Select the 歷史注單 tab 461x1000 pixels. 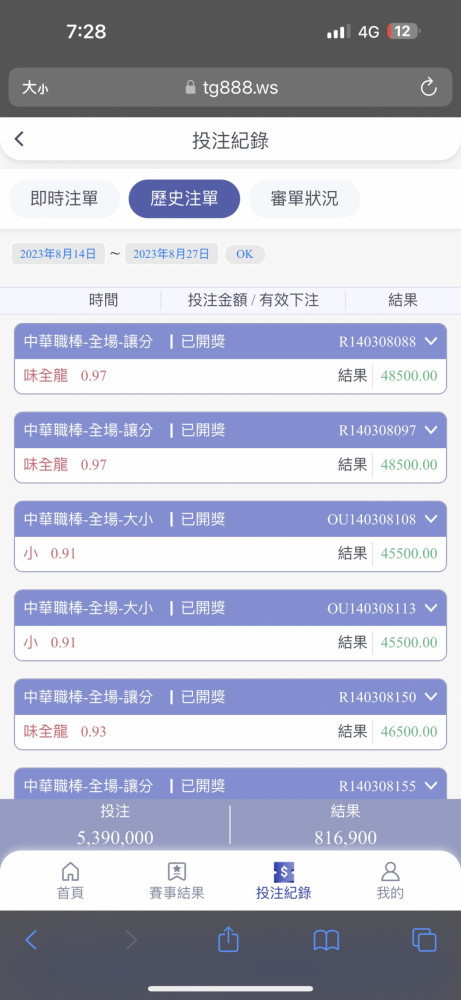click(x=184, y=199)
